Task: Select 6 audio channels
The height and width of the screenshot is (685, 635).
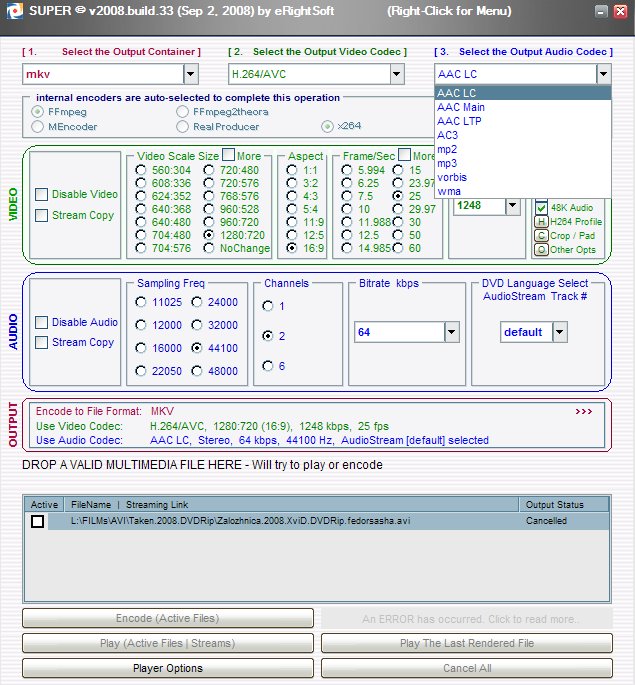Action: click(268, 366)
